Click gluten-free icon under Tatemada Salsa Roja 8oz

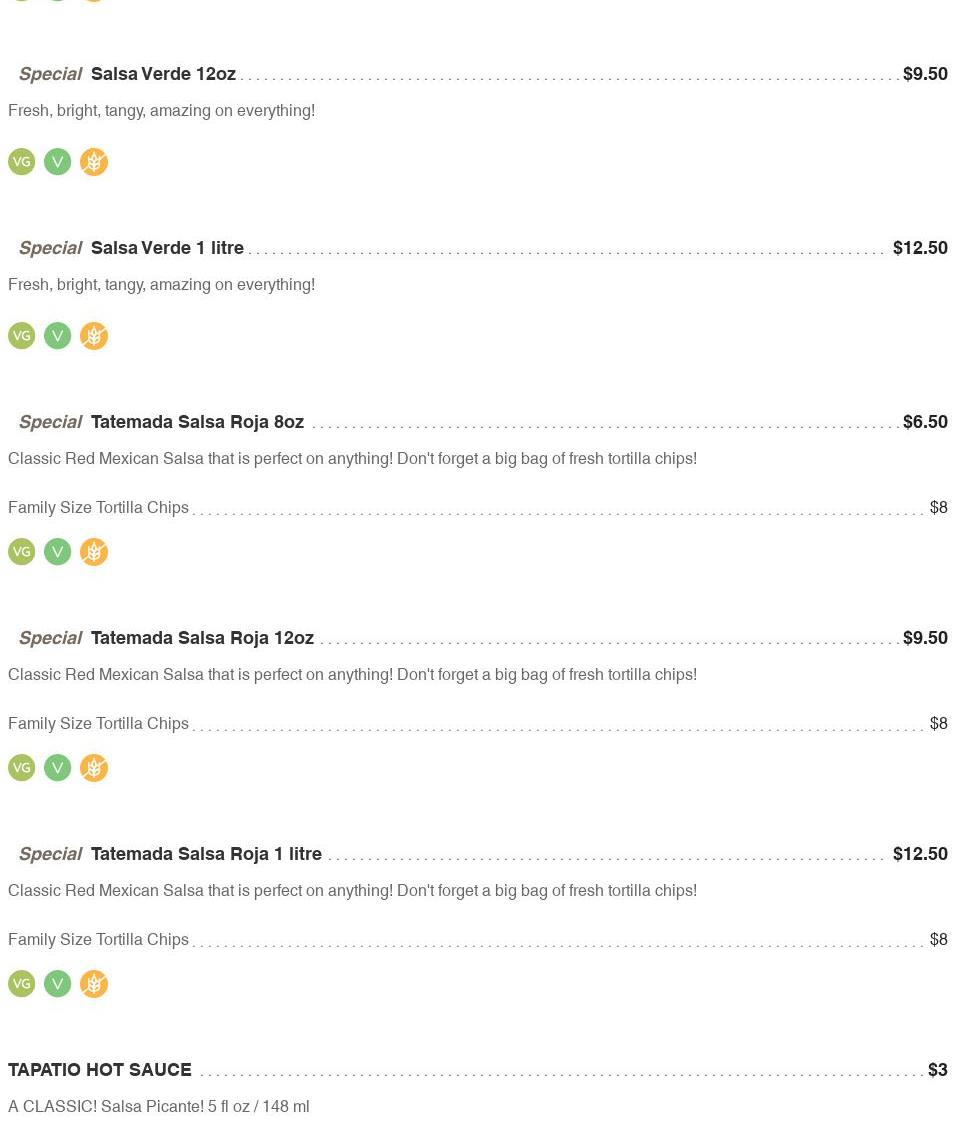[x=94, y=552]
